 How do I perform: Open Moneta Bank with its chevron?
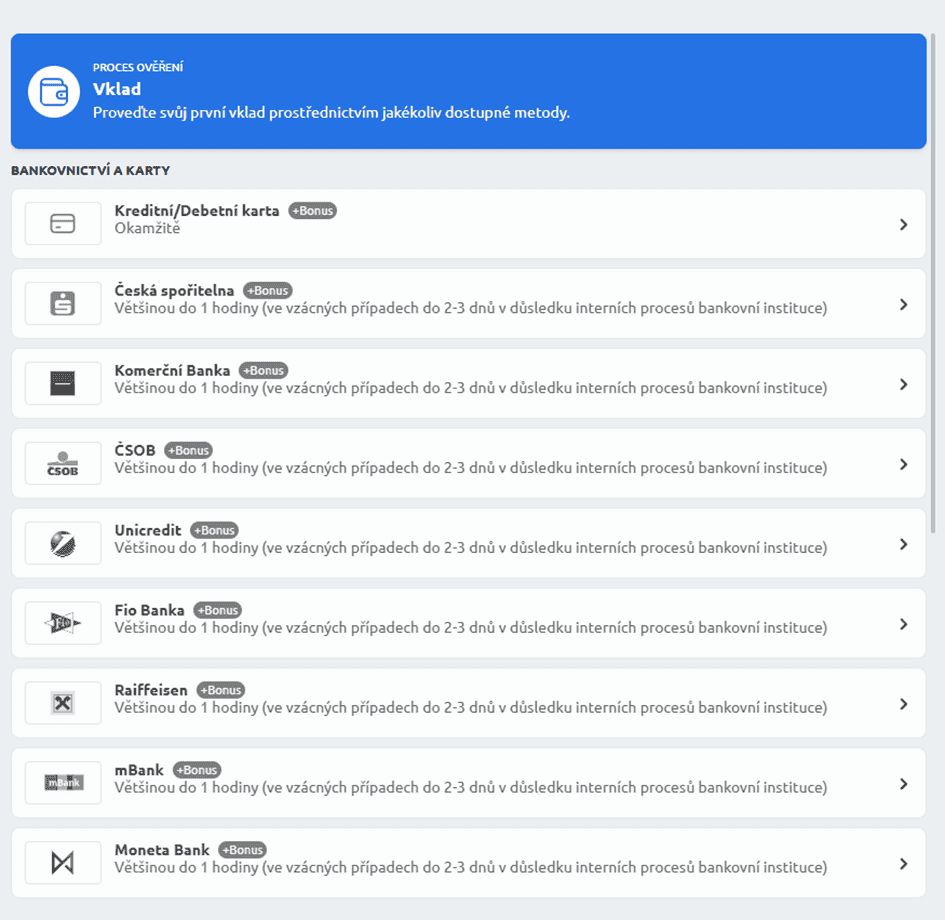coord(903,864)
